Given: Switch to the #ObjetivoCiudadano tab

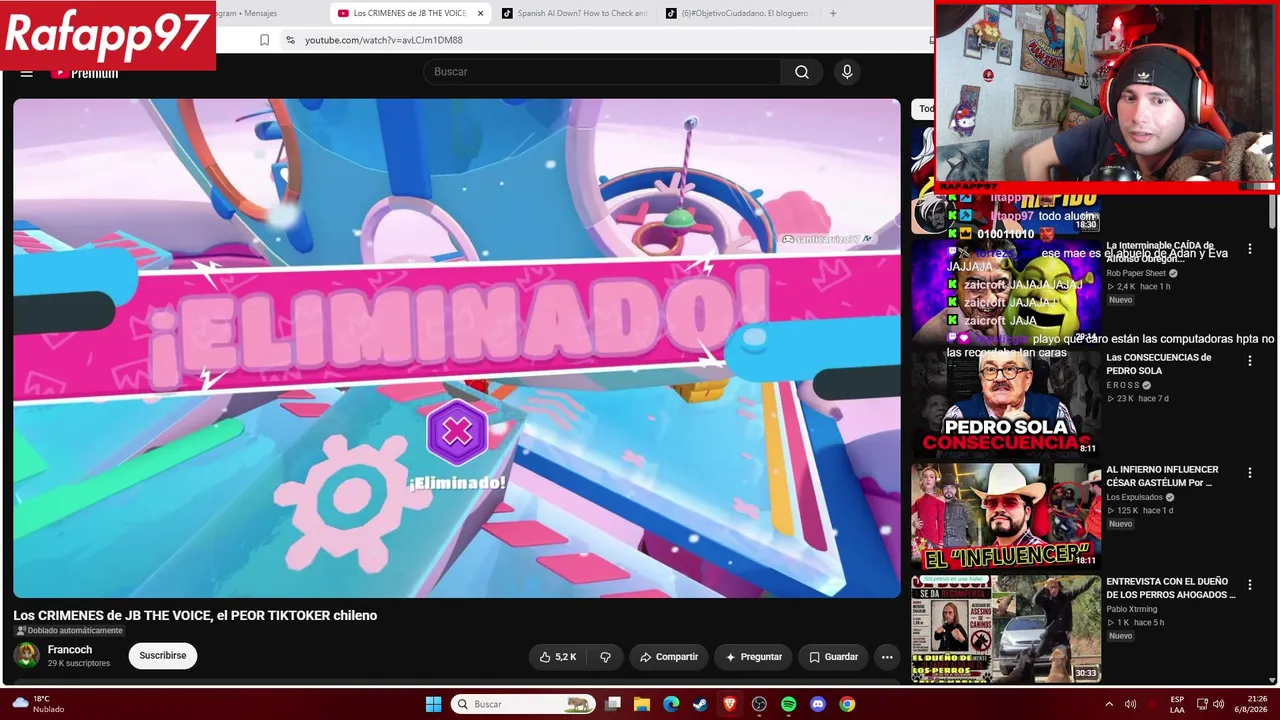Looking at the screenshot, I should coord(738,13).
